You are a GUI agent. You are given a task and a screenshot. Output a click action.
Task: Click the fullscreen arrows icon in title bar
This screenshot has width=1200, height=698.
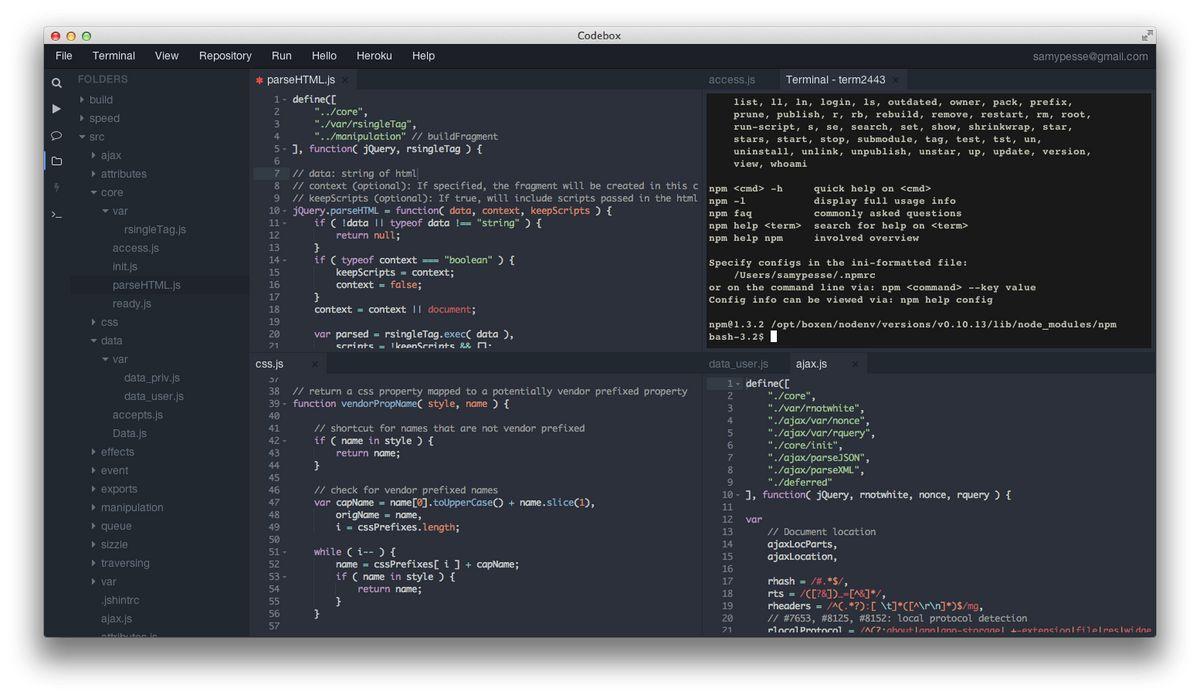click(x=1147, y=35)
